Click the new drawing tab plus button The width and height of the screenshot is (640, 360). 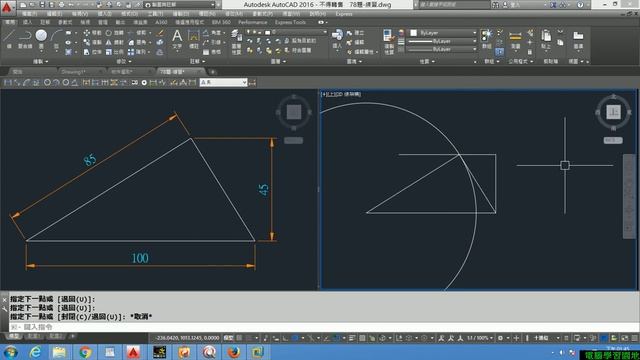[x=213, y=71]
